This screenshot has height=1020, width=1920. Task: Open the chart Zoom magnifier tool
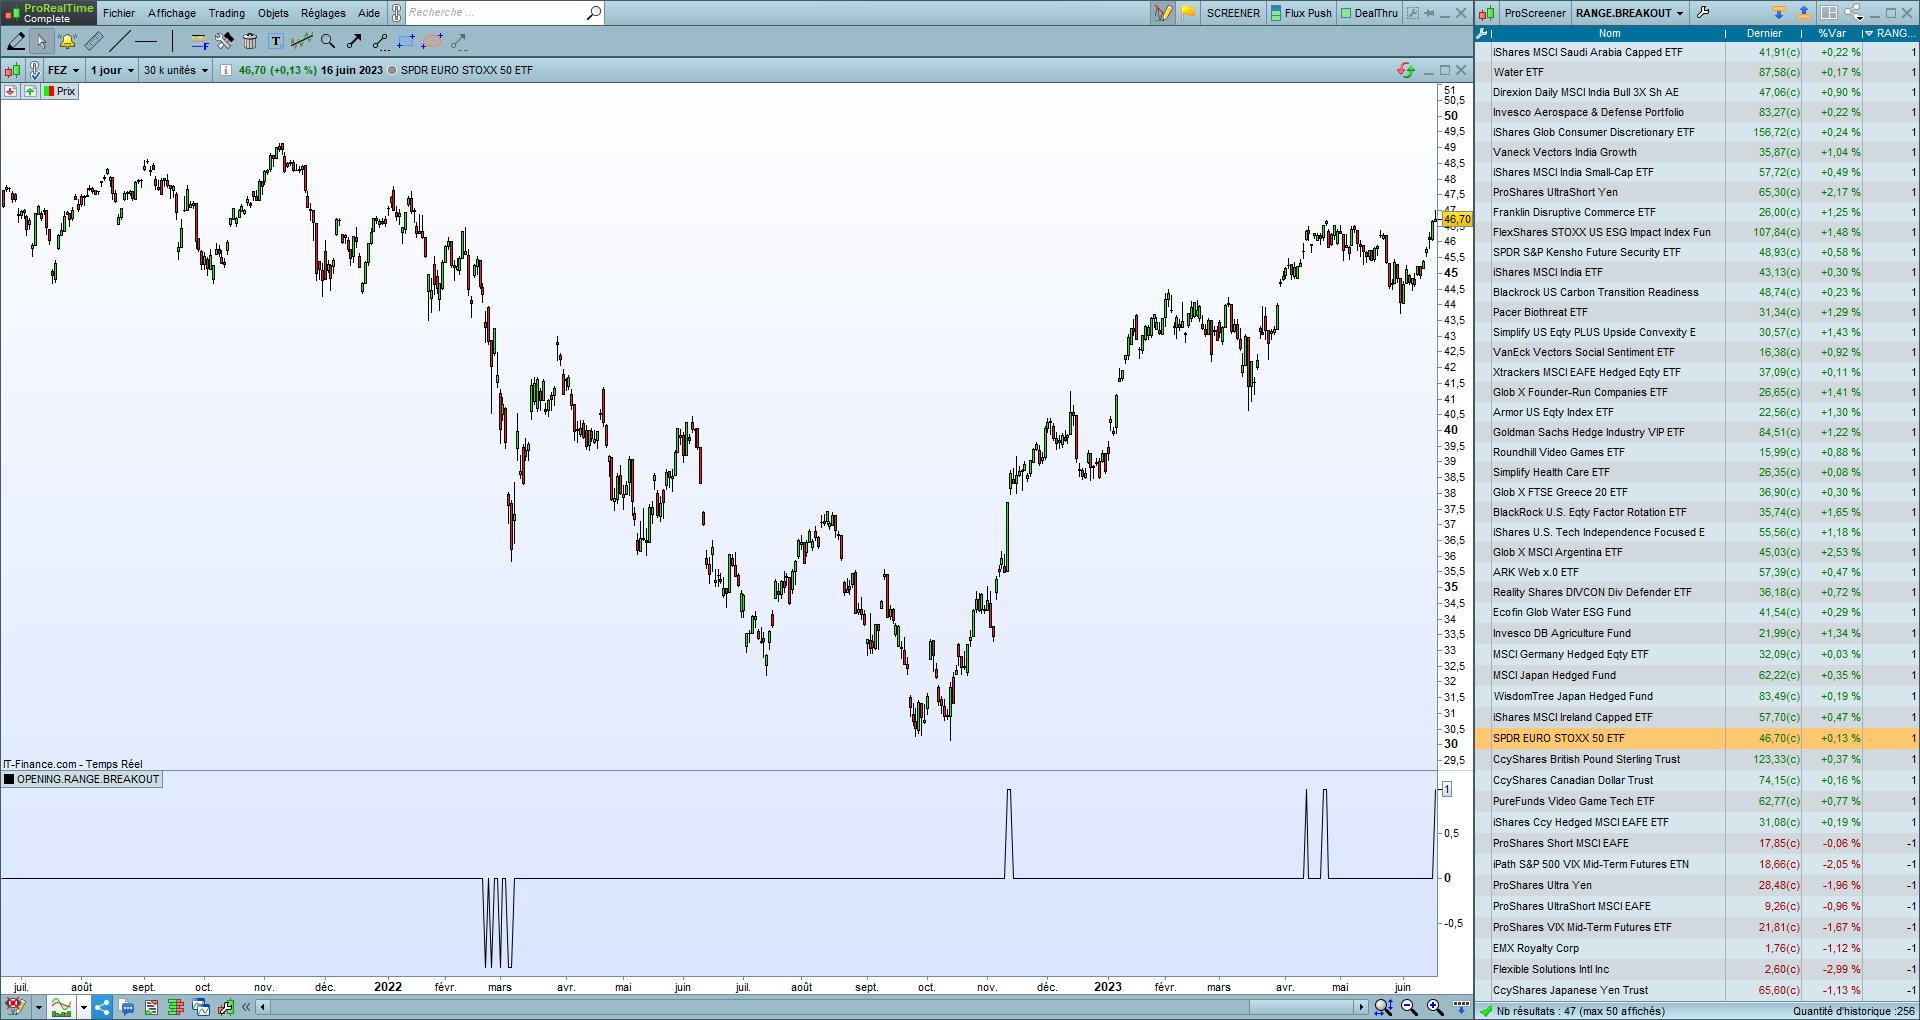coord(328,41)
